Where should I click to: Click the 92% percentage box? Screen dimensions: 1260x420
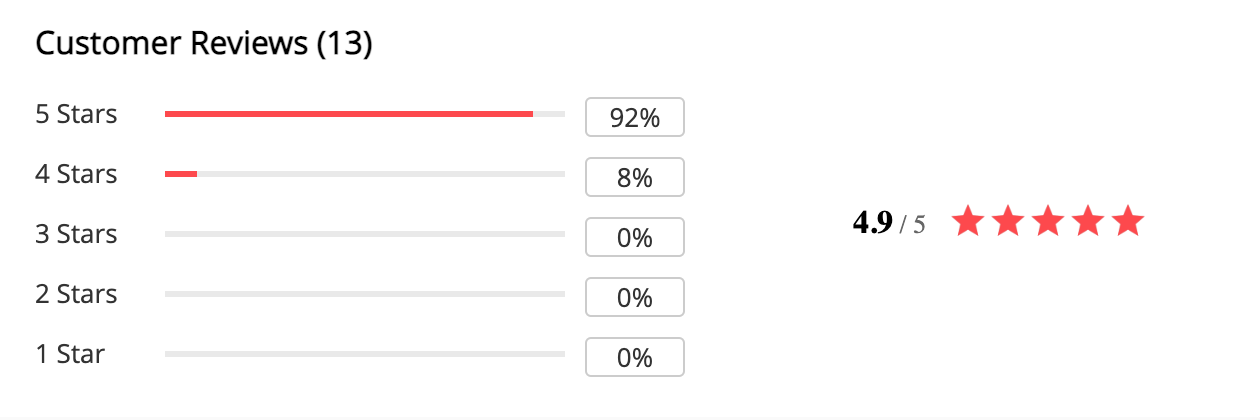point(635,117)
